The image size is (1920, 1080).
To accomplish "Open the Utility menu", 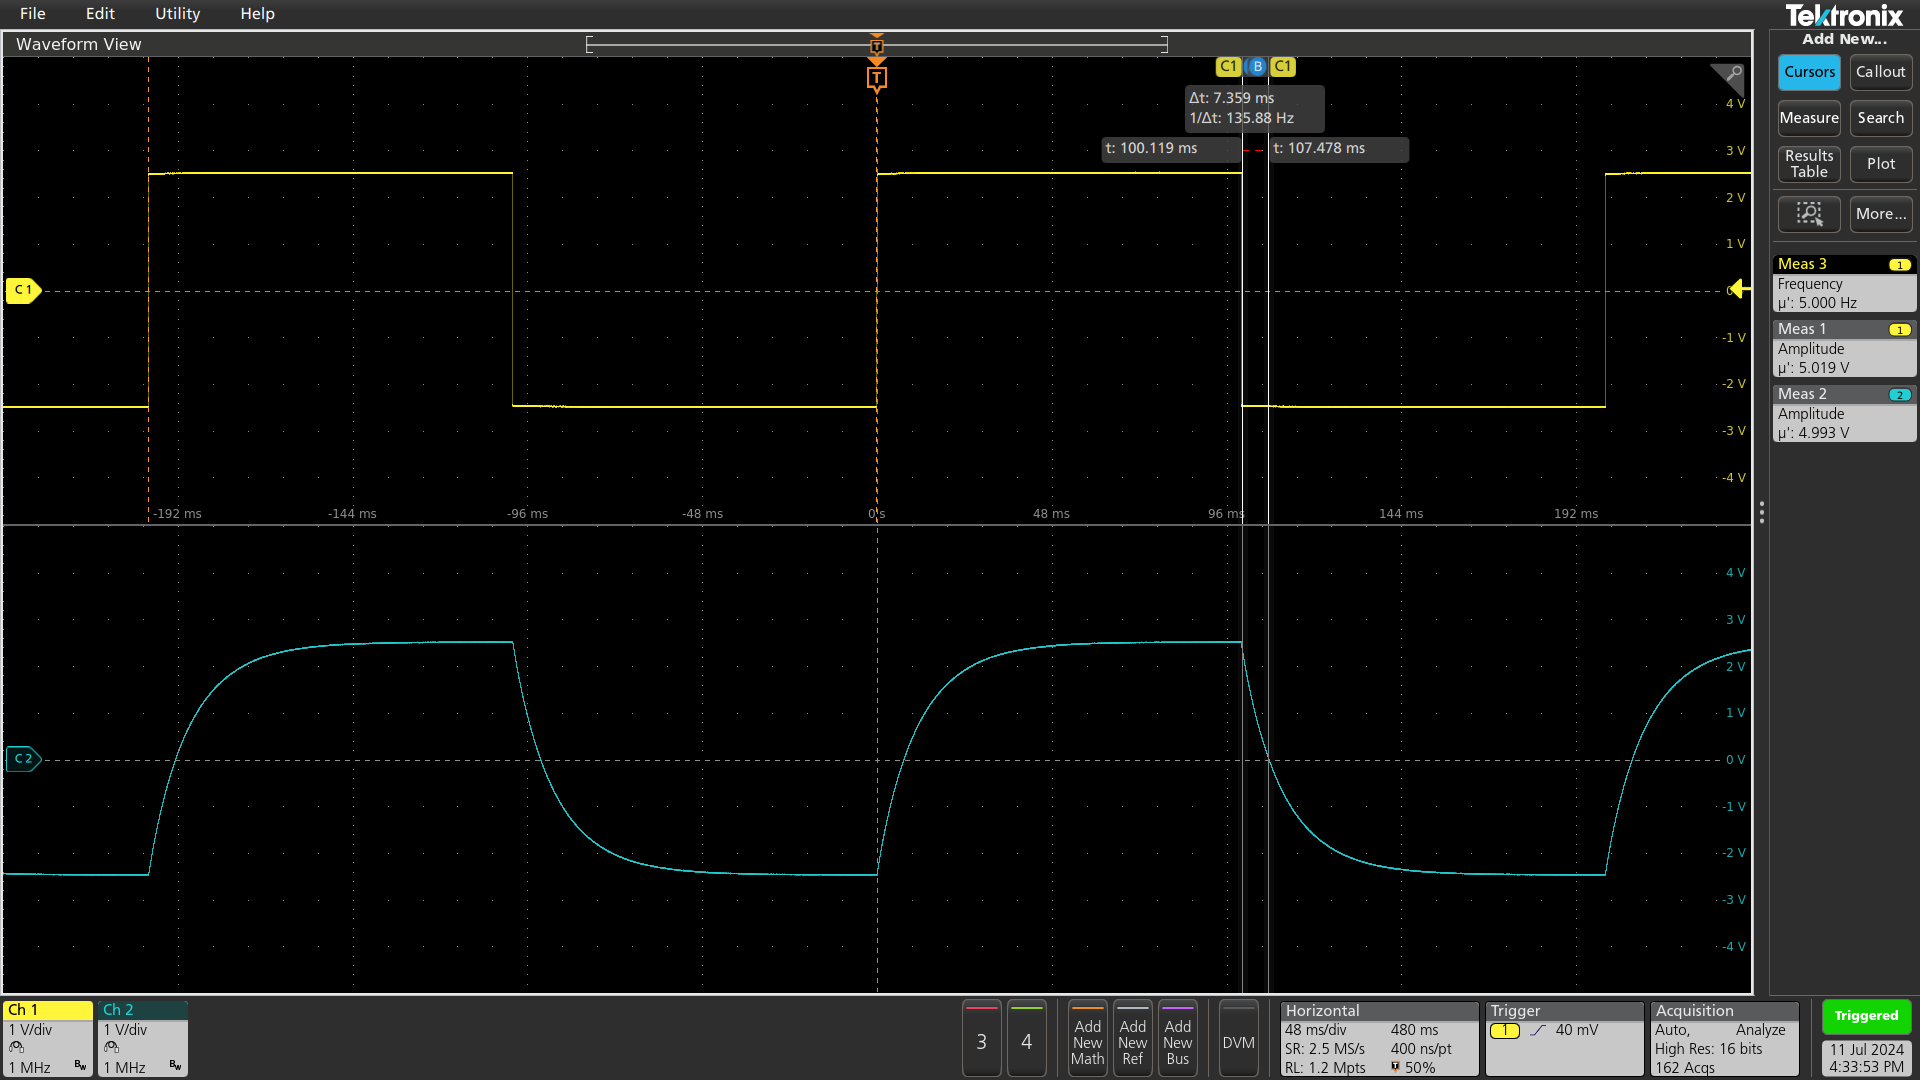I will 177,13.
